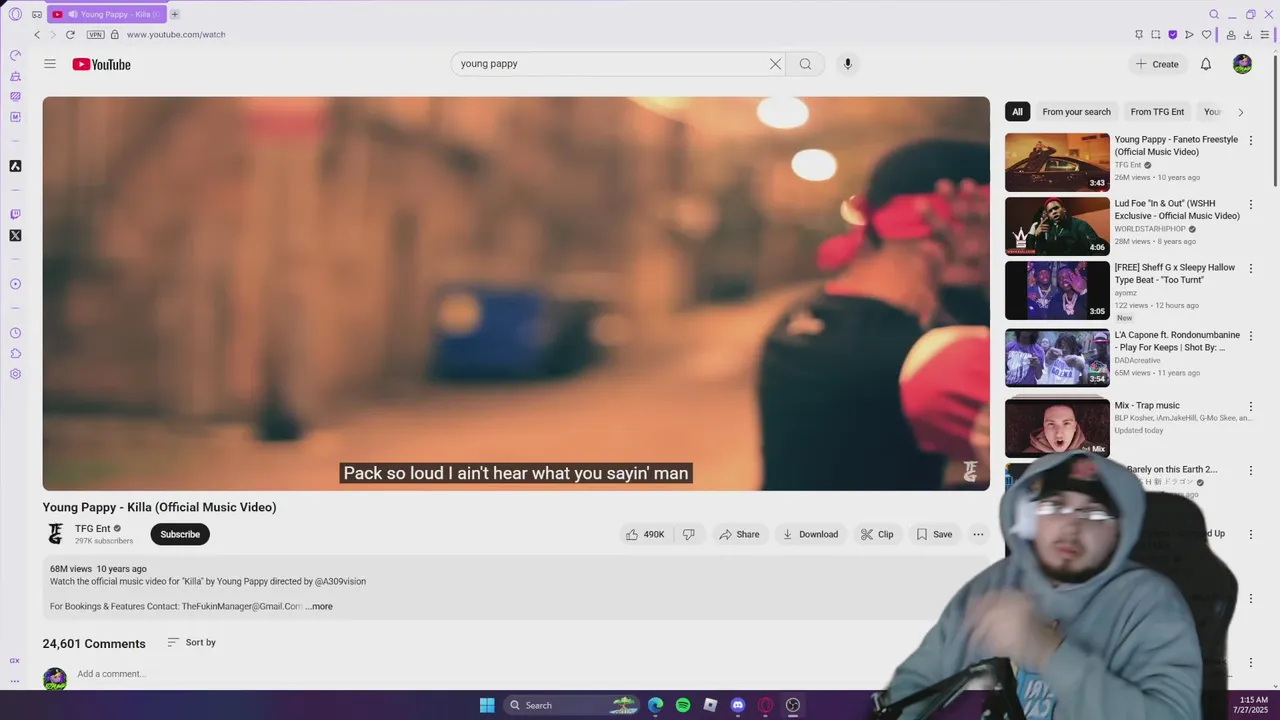Viewport: 1280px width, 720px height.
Task: Open options for Lud Foe video
Action: (1250, 204)
